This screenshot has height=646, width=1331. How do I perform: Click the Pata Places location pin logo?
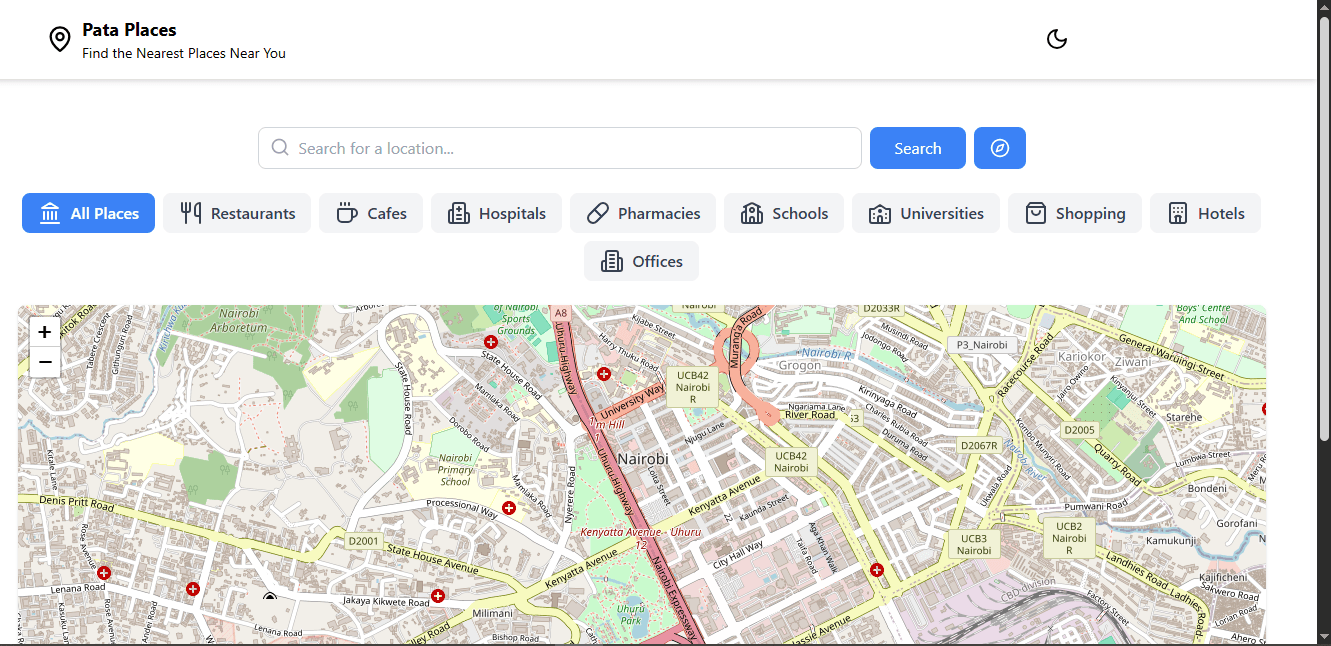tap(60, 39)
